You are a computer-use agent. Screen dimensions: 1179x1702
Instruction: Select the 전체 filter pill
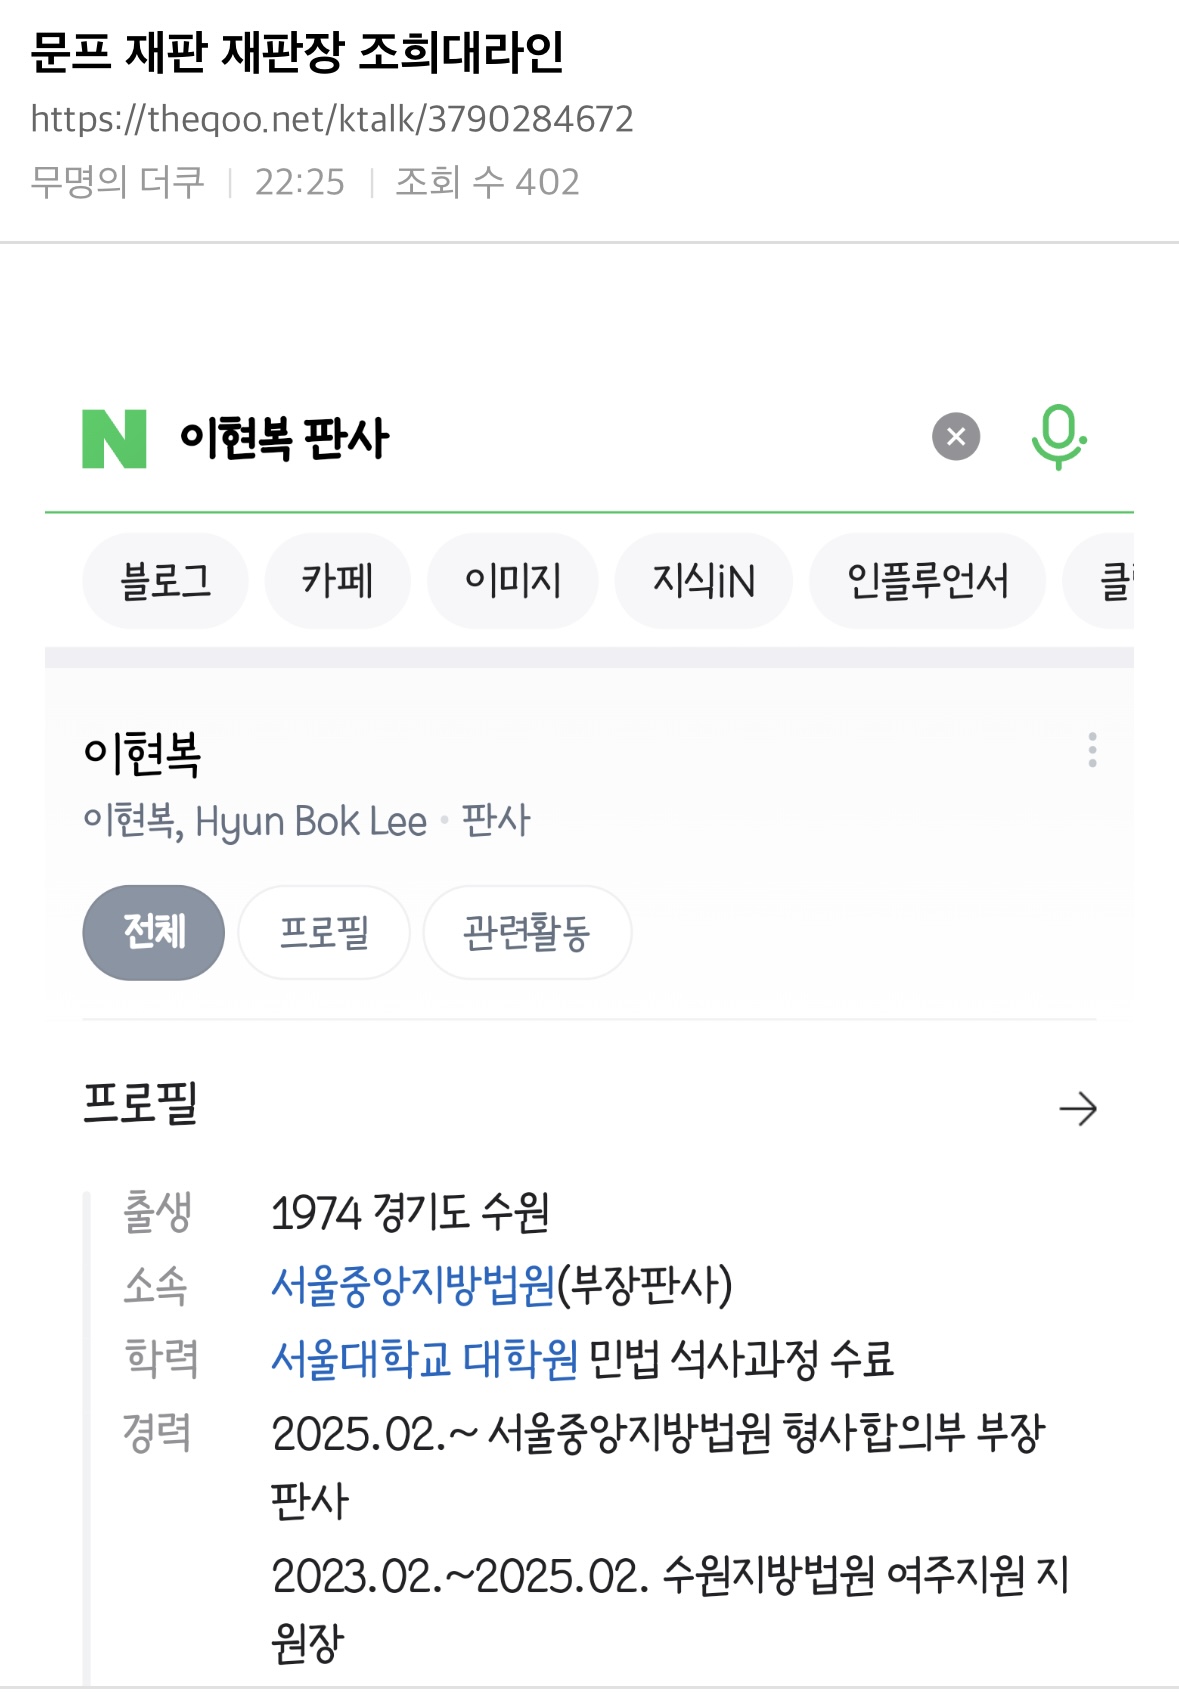click(x=153, y=932)
